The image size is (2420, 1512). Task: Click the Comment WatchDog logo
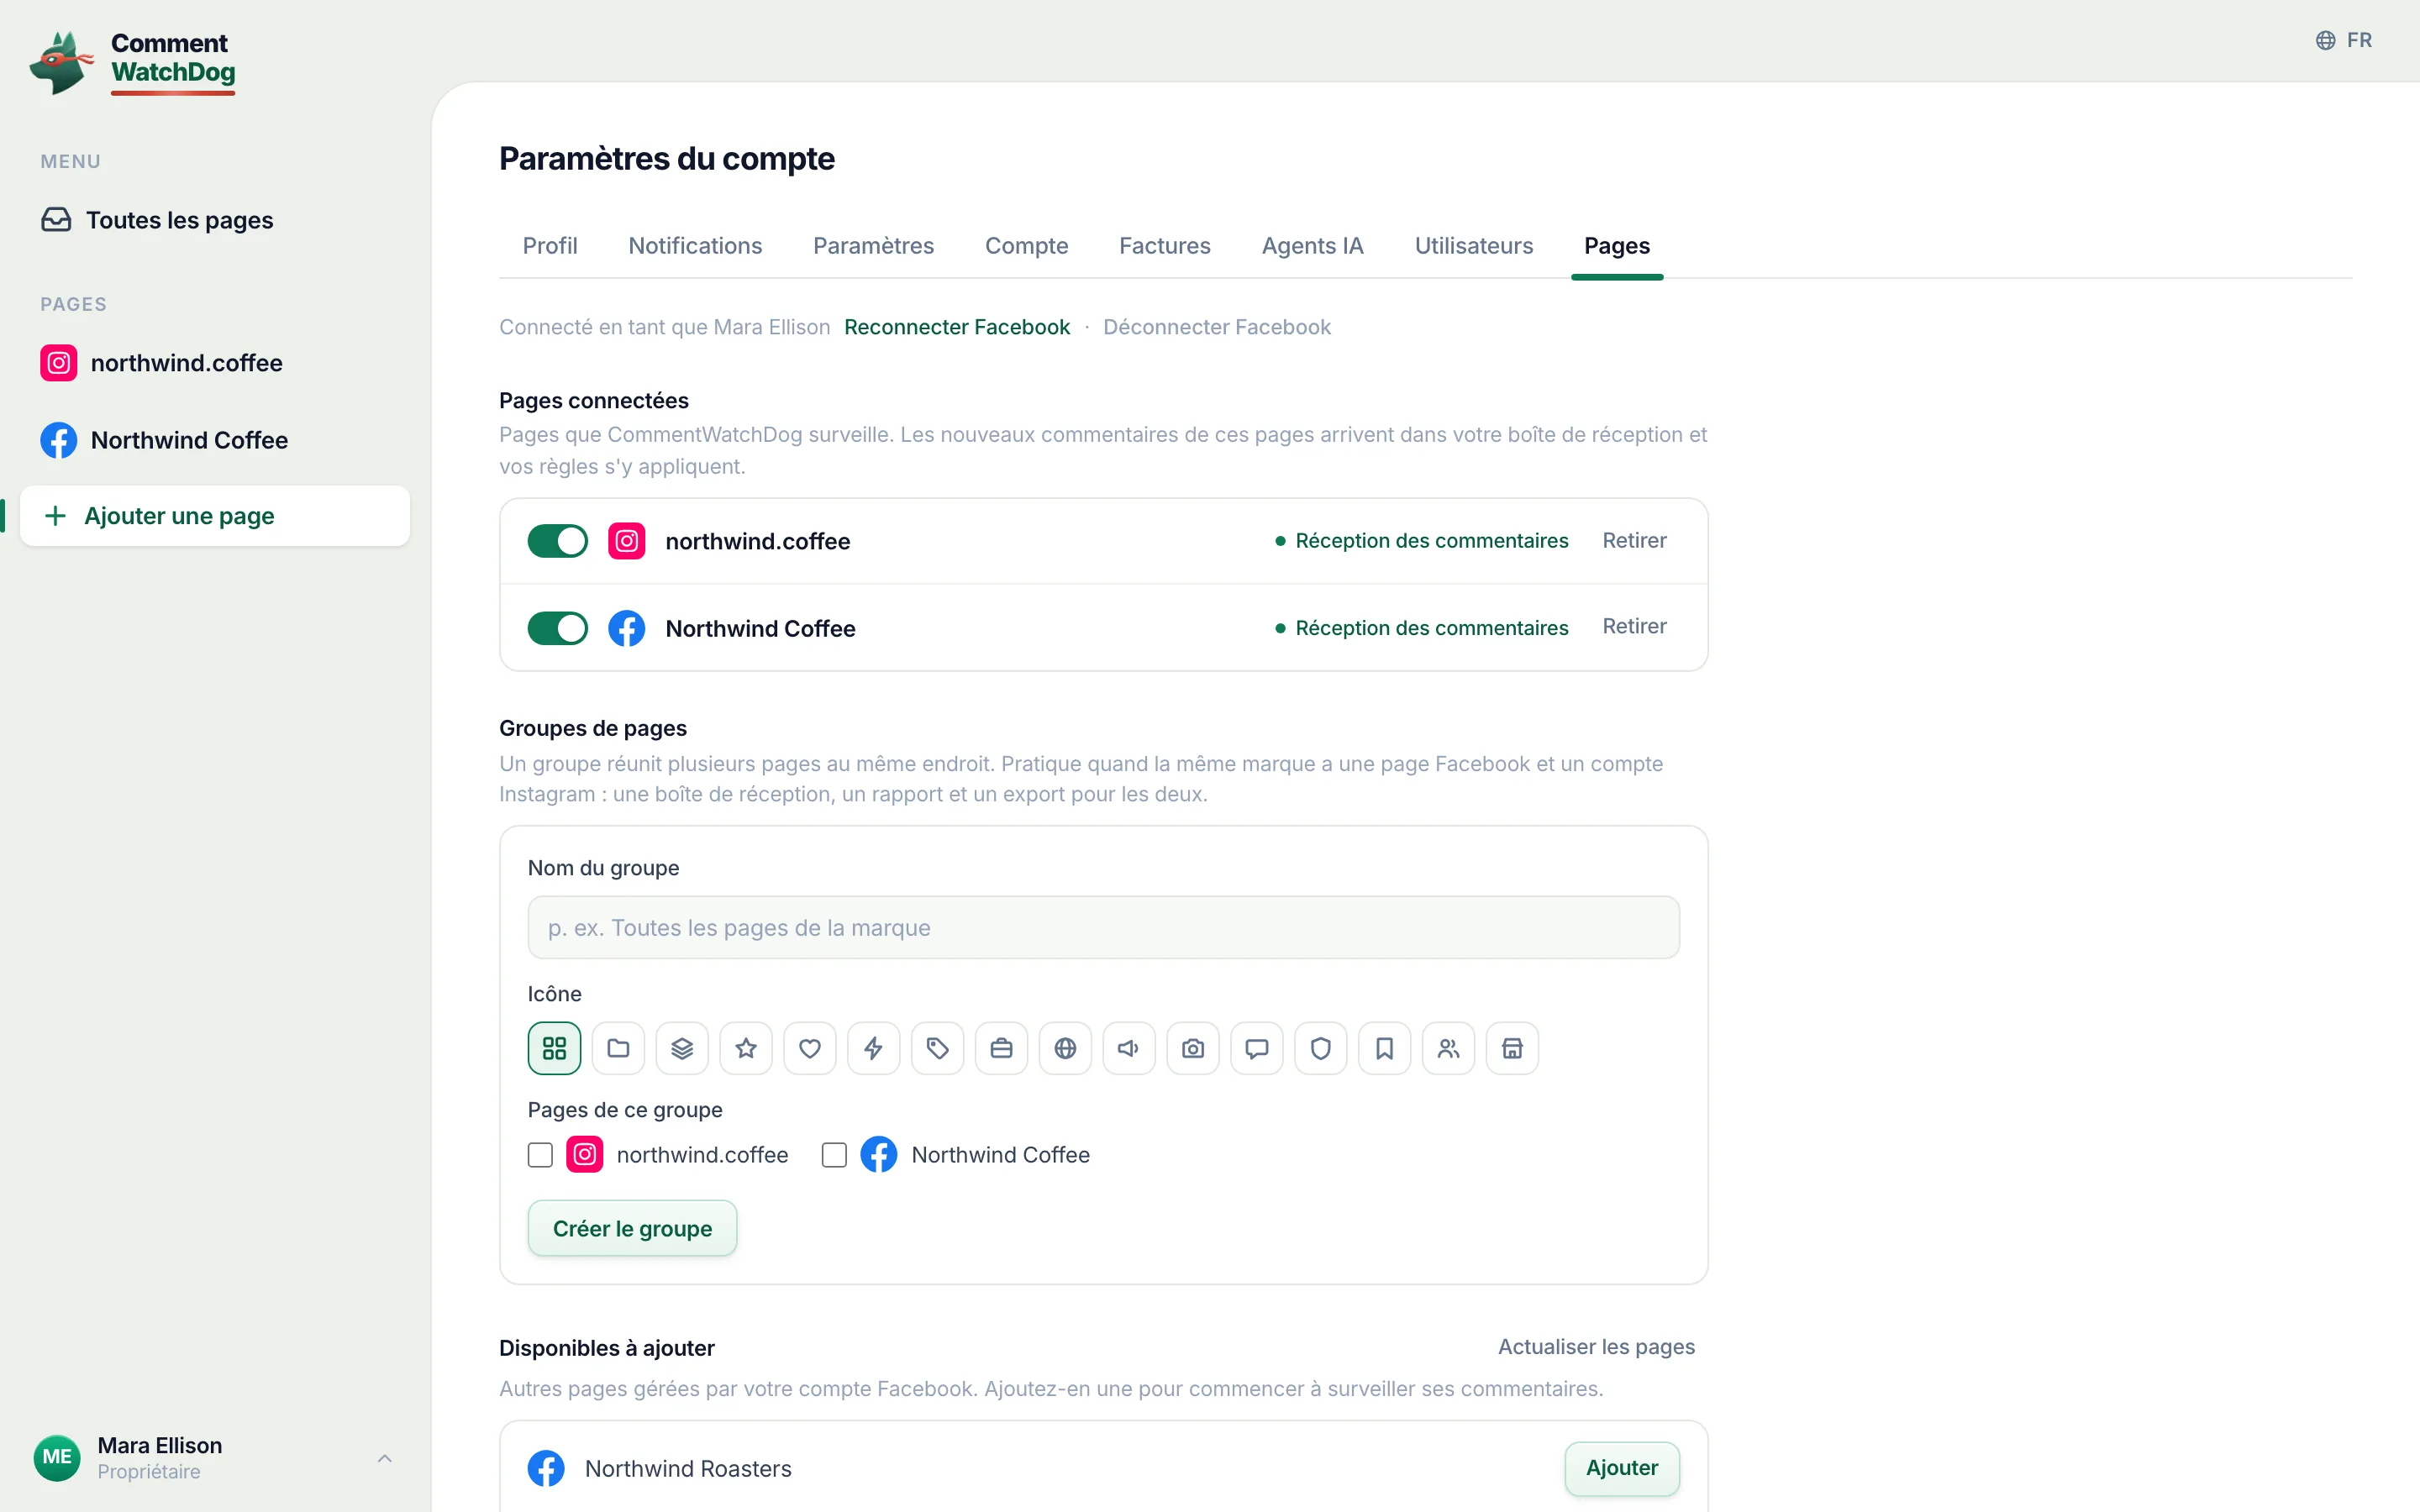(x=133, y=62)
